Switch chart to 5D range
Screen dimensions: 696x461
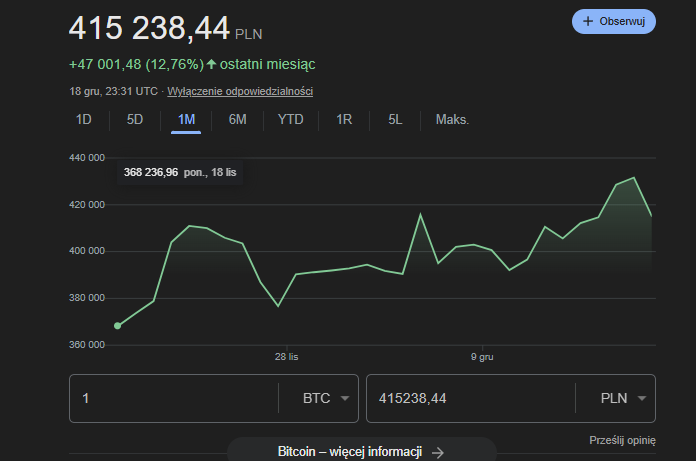135,119
